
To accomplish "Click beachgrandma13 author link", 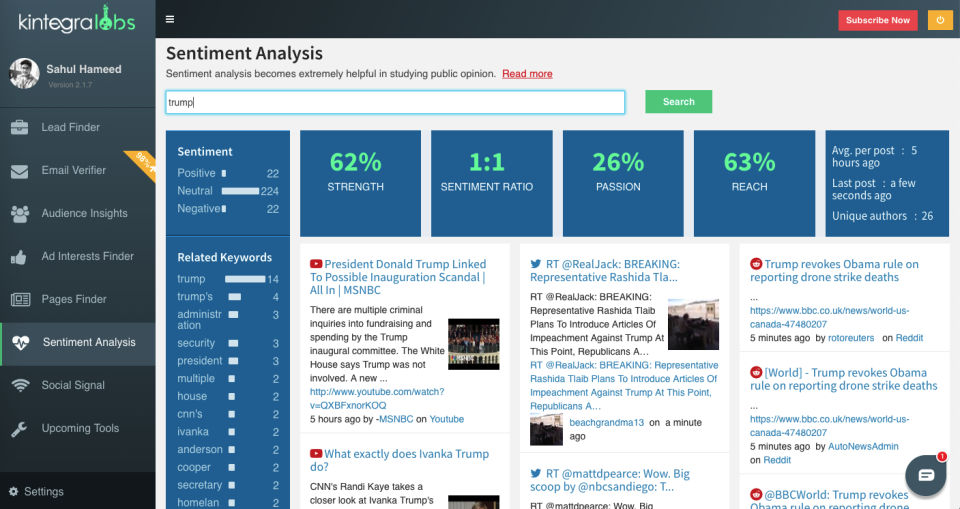I will click(x=606, y=422).
